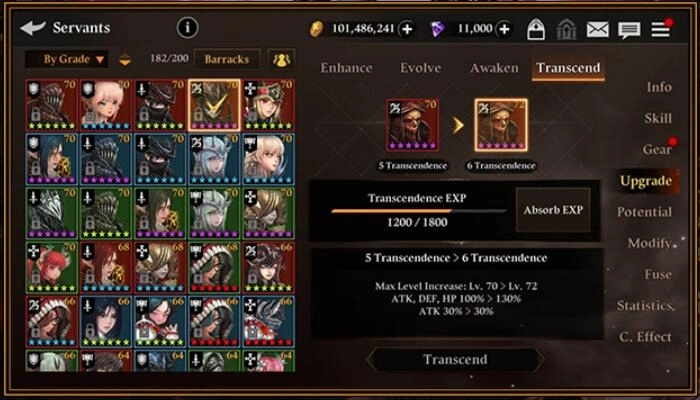Open the info circle icon
The height and width of the screenshot is (400, 700).
[188, 28]
